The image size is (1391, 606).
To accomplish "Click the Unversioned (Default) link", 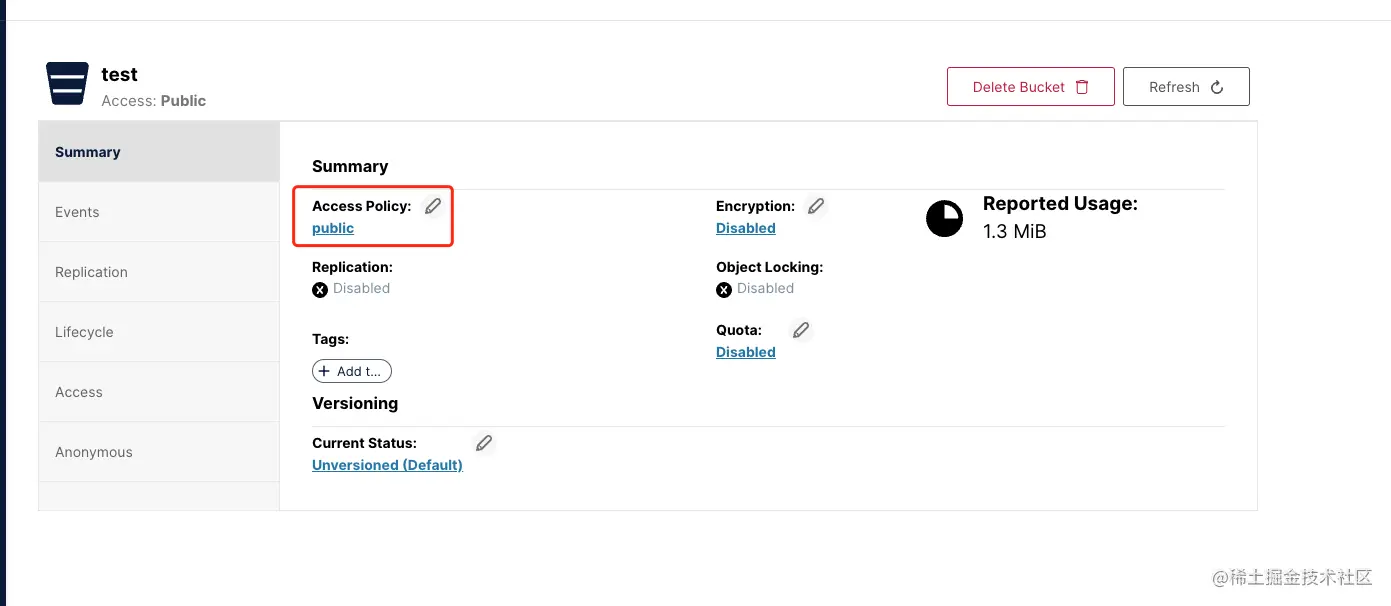I will point(387,466).
